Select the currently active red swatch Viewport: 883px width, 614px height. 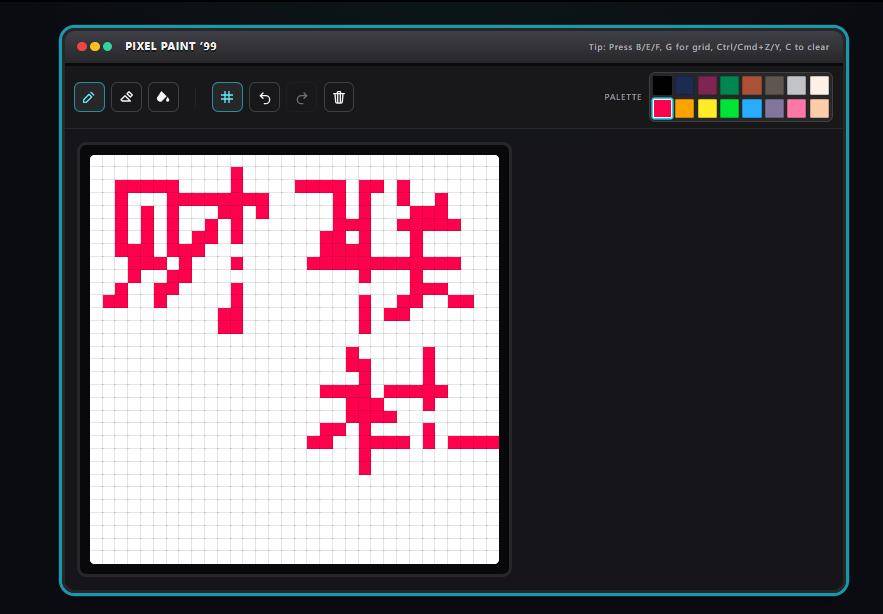662,108
